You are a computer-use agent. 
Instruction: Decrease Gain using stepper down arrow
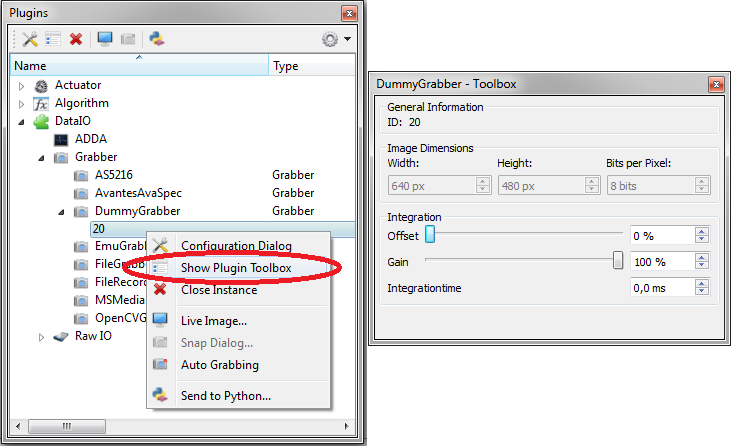tap(702, 266)
